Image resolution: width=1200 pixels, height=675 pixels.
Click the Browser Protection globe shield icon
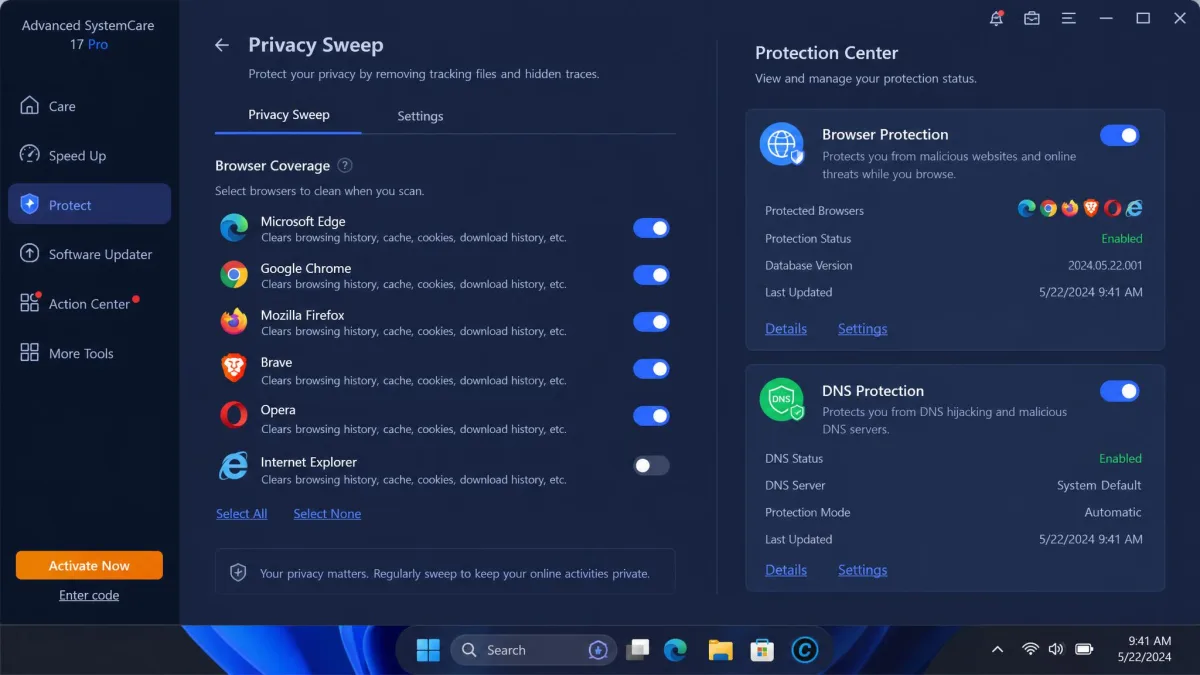[x=782, y=145]
